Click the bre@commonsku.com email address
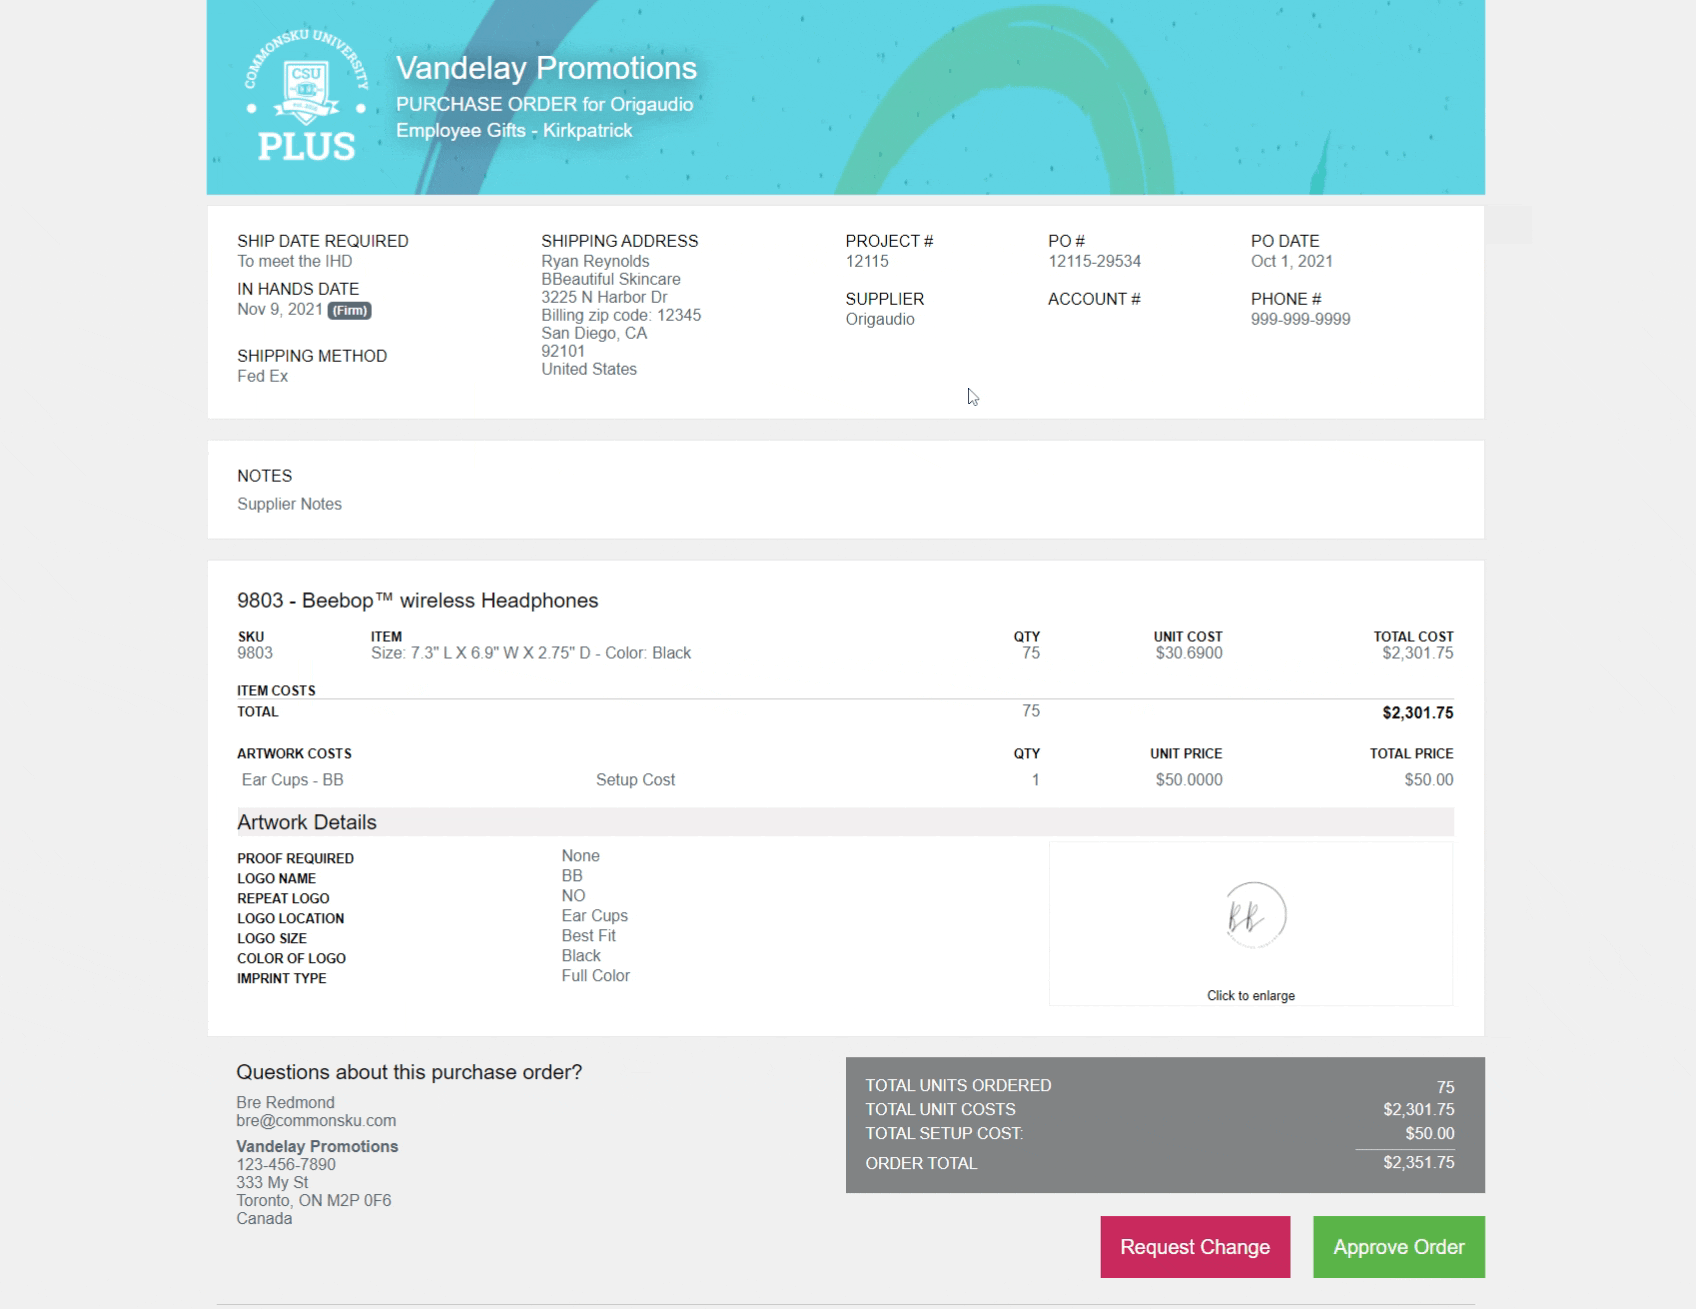This screenshot has width=1696, height=1309. (x=316, y=1121)
